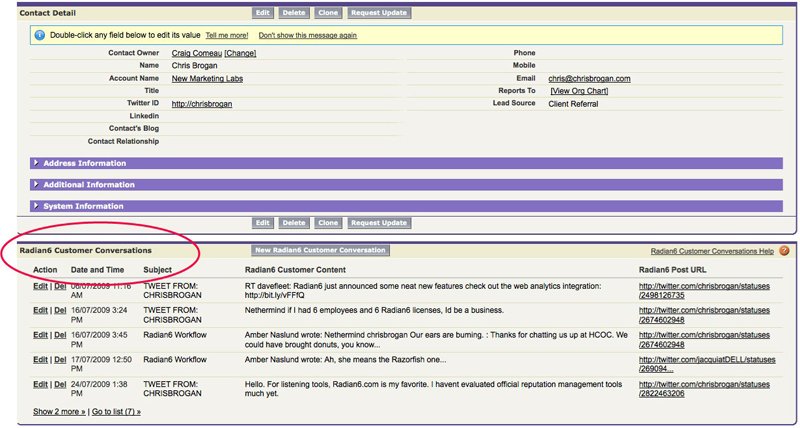Delete the 16/07/2009 3:24 PM conversation
Image resolution: width=800 pixels, height=428 pixels.
pos(60,310)
